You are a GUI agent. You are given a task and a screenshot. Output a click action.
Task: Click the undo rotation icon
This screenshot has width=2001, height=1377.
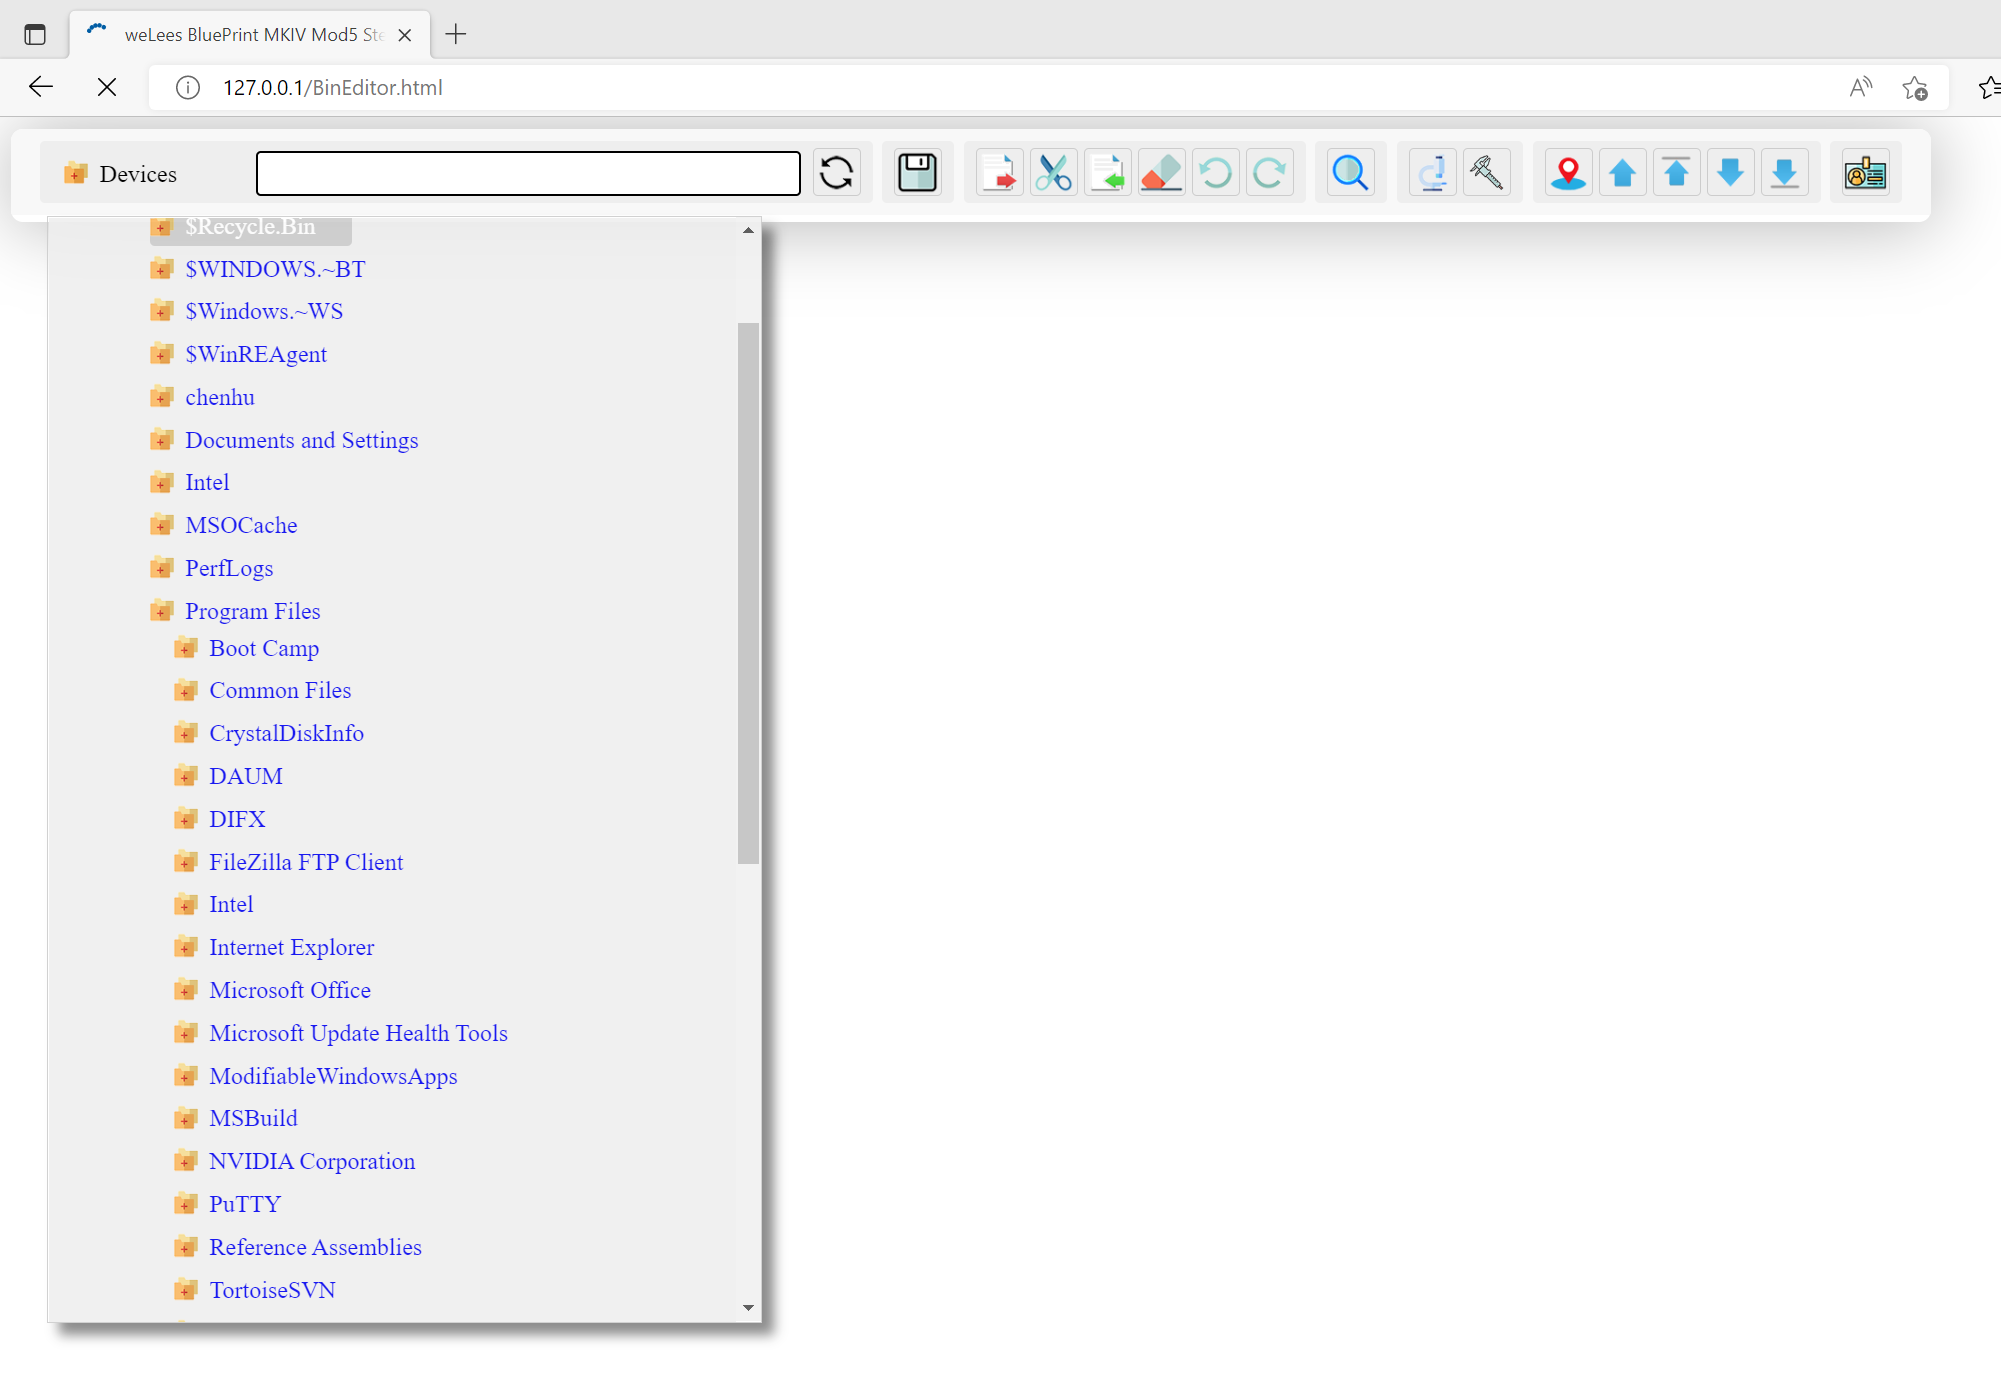[1216, 172]
